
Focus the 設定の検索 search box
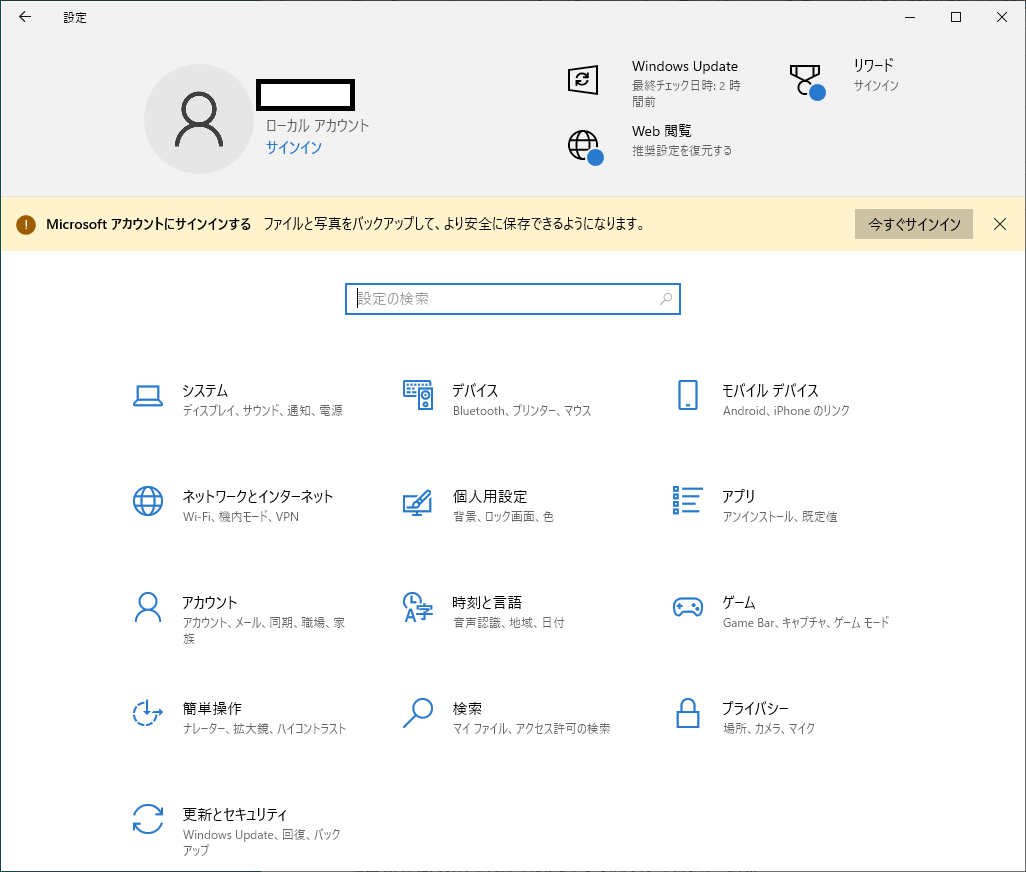point(512,299)
